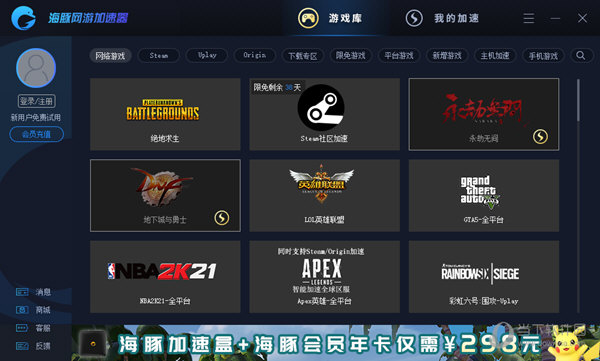Image resolution: width=600 pixels, height=361 pixels.
Task: Click the 会员充值 button
Action: pos(36,134)
